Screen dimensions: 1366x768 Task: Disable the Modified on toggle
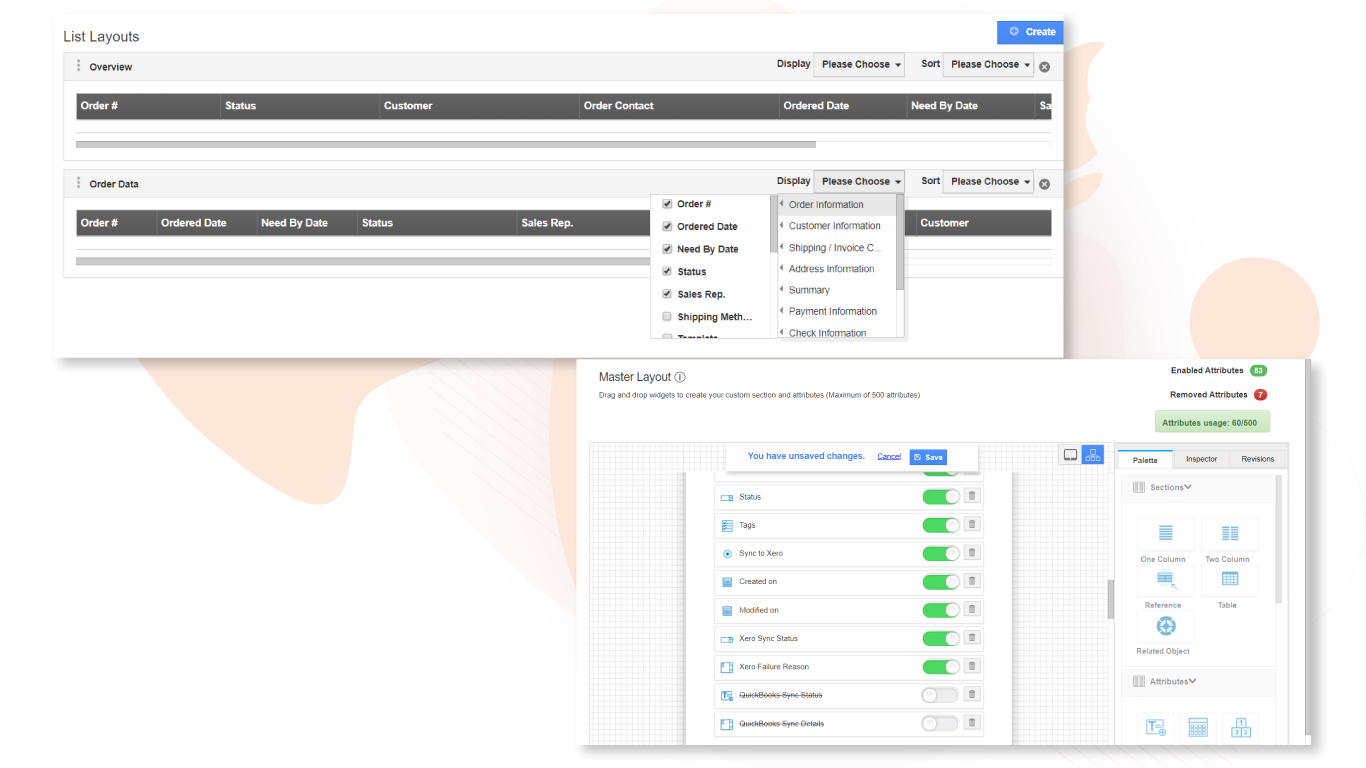point(940,610)
